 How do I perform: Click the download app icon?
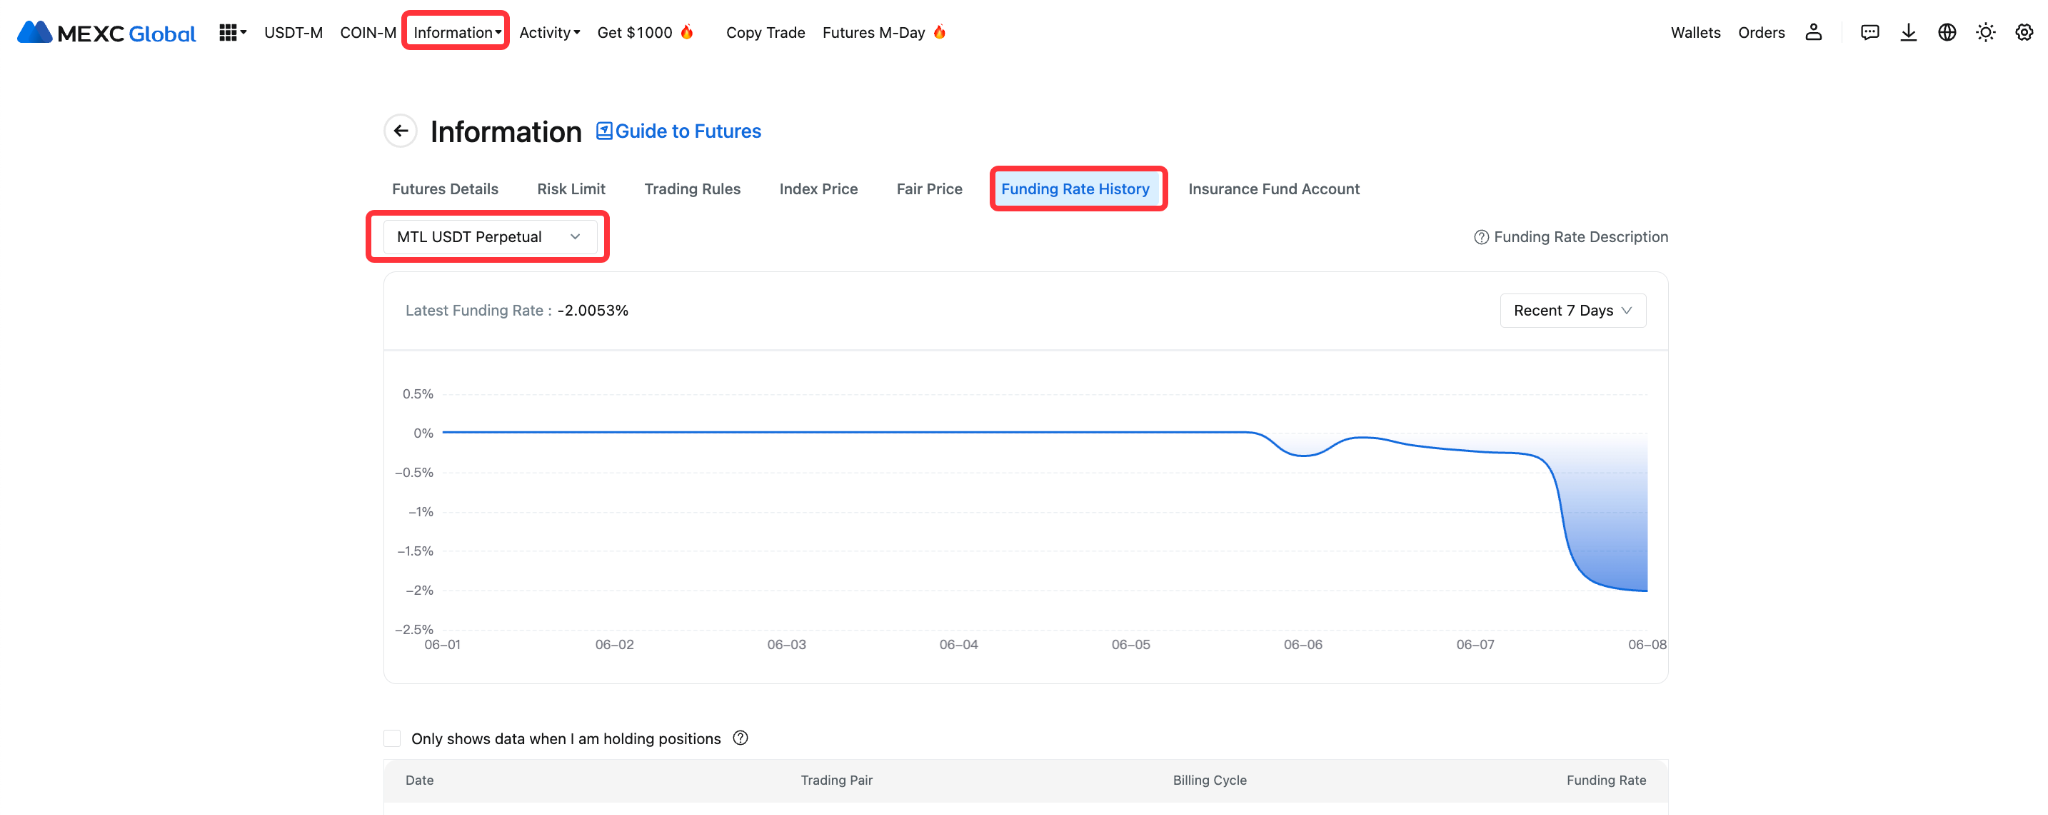click(x=1908, y=33)
